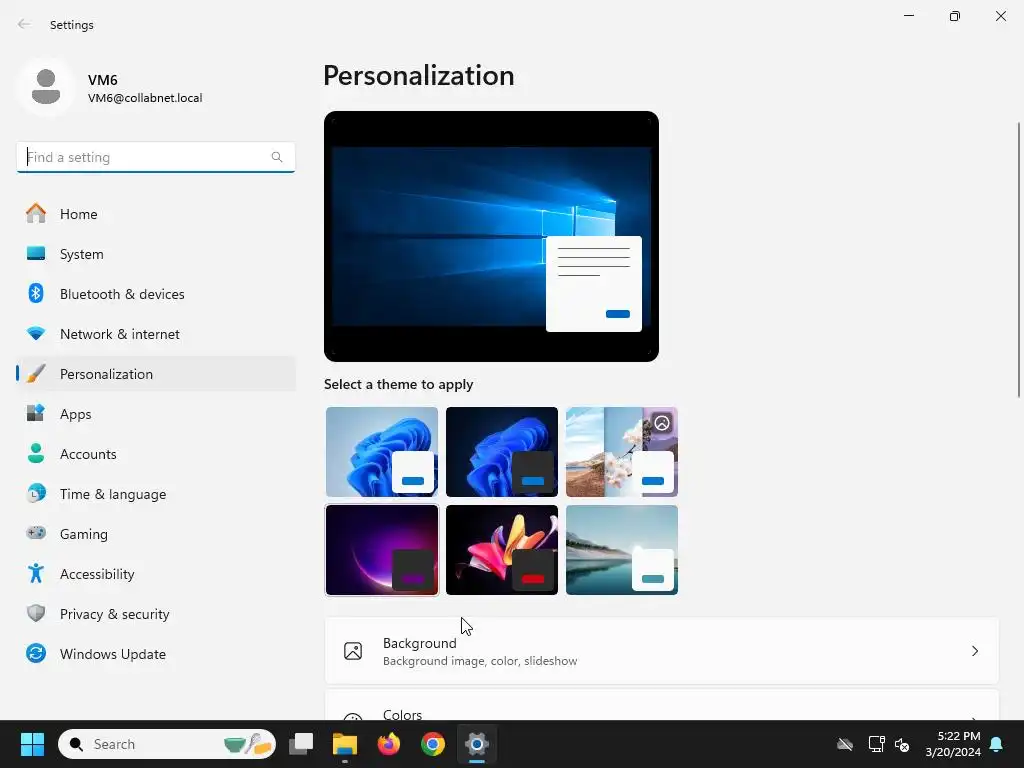Open the Home settings page

(156, 214)
